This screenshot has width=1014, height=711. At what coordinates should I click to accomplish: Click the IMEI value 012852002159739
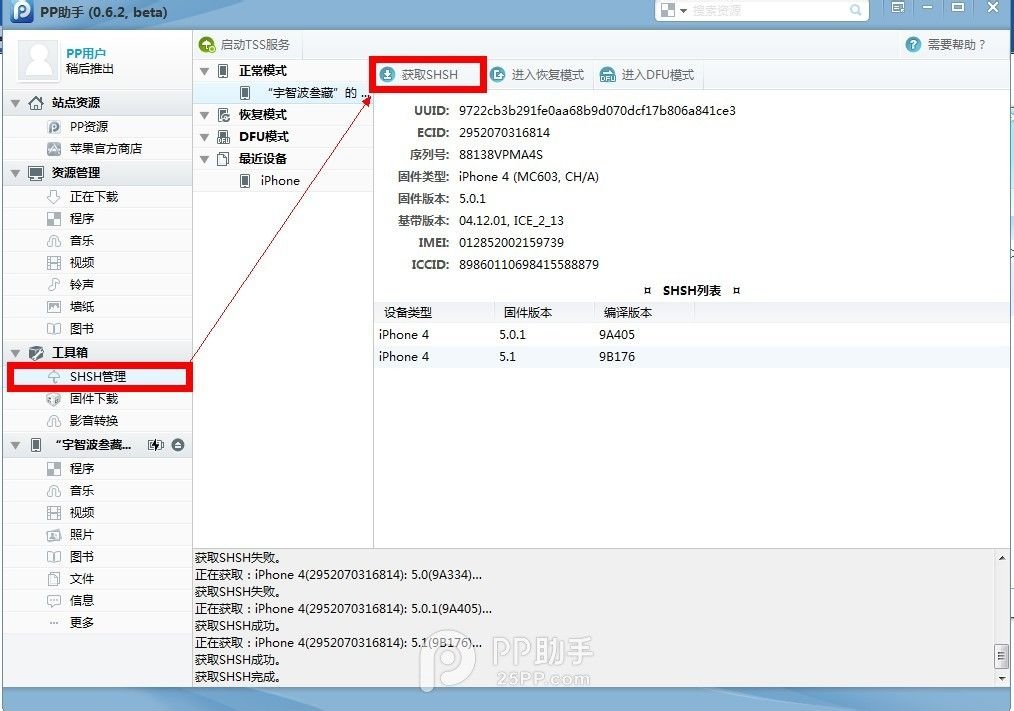pos(511,243)
